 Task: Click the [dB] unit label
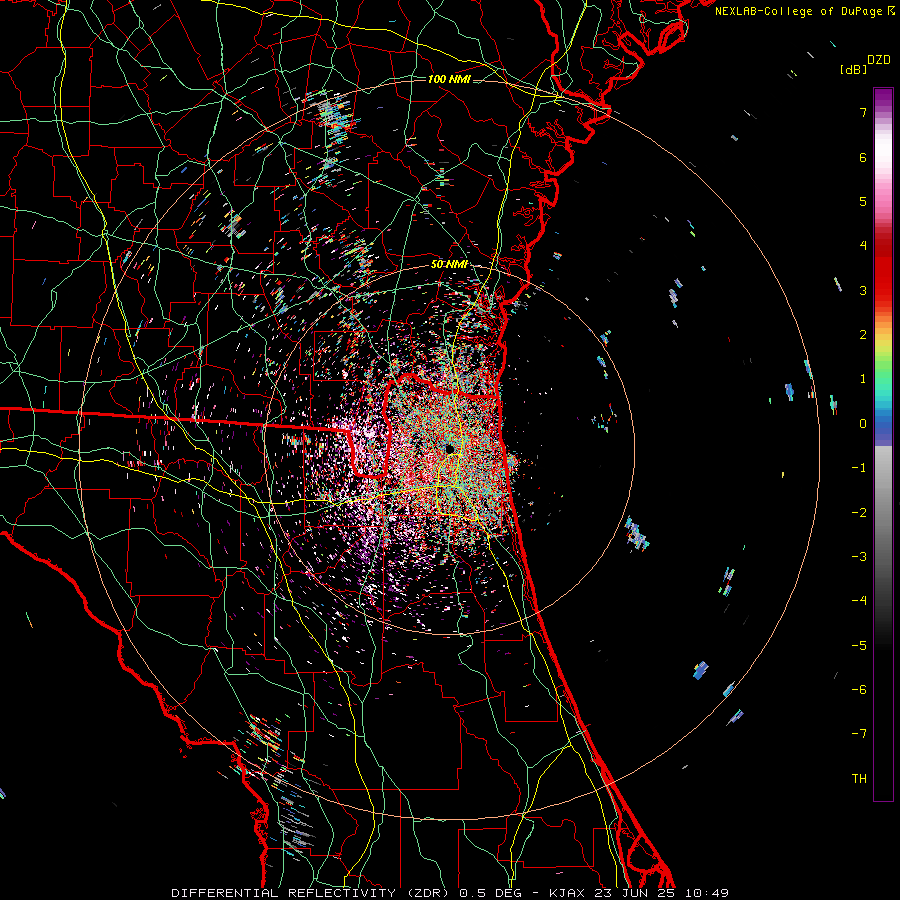[854, 69]
